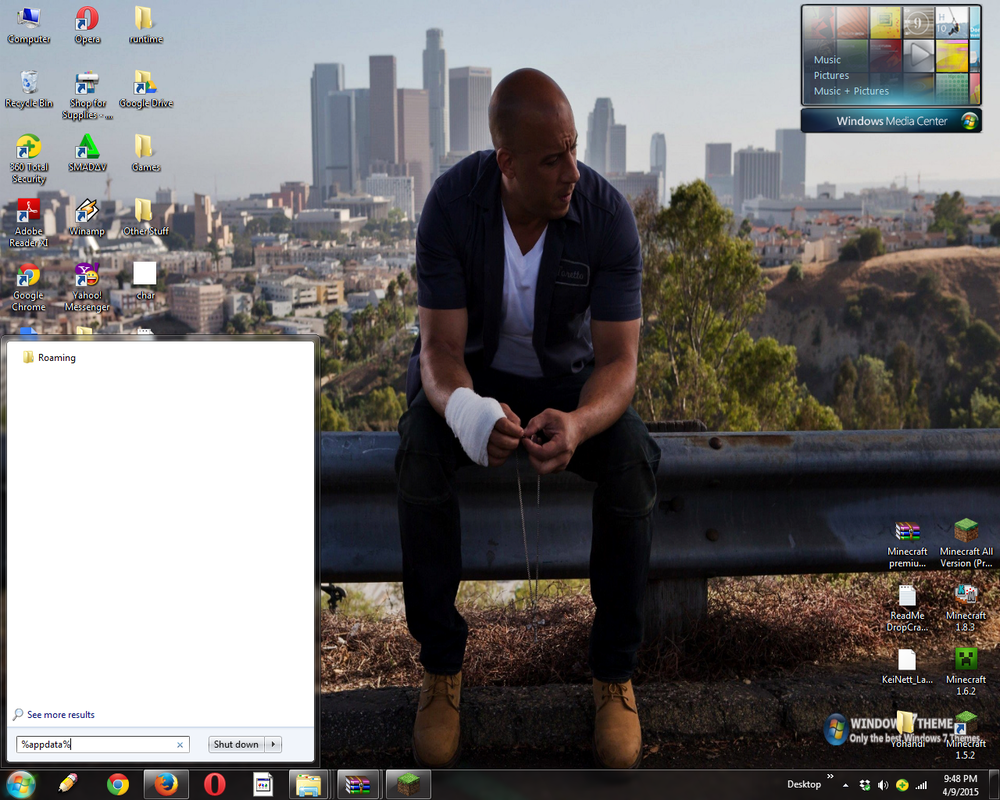Click the Shut down button
The image size is (1000, 800).
[236, 744]
